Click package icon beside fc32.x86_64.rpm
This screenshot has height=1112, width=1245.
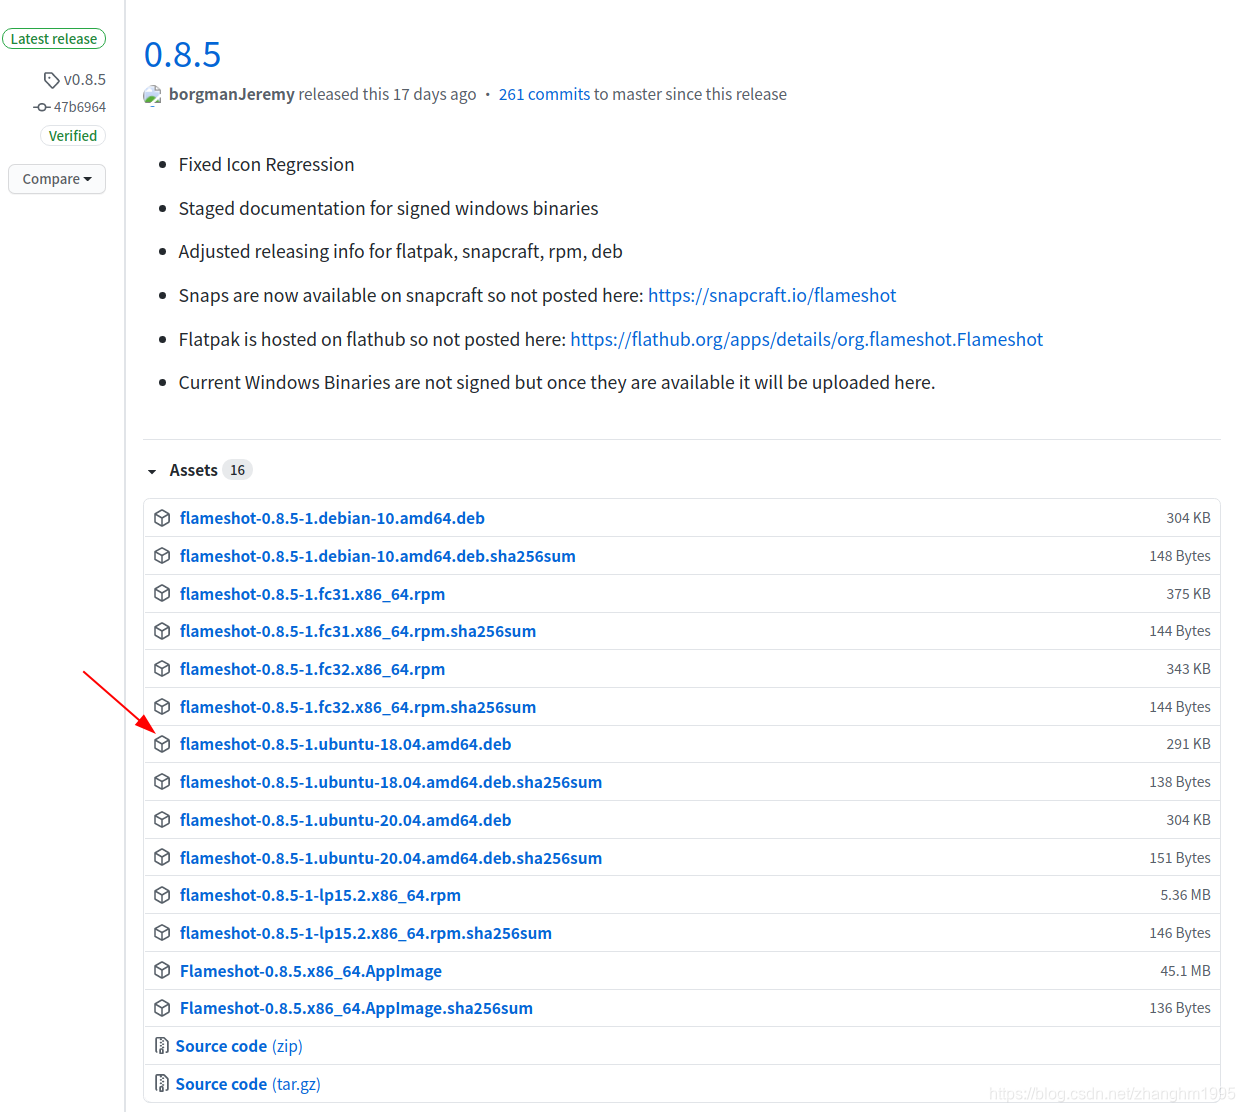162,669
